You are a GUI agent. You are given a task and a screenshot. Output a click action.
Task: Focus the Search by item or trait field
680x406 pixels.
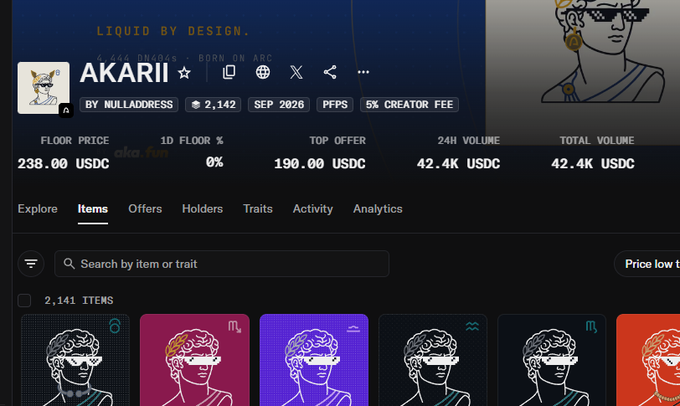[x=222, y=264]
